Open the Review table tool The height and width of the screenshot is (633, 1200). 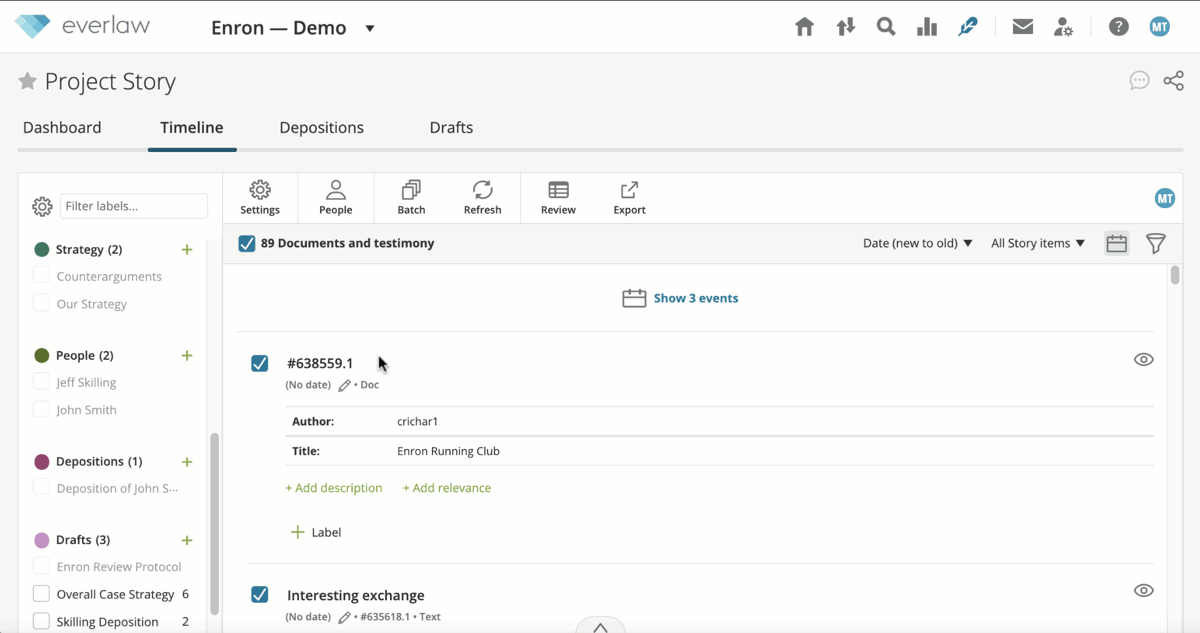coord(558,197)
